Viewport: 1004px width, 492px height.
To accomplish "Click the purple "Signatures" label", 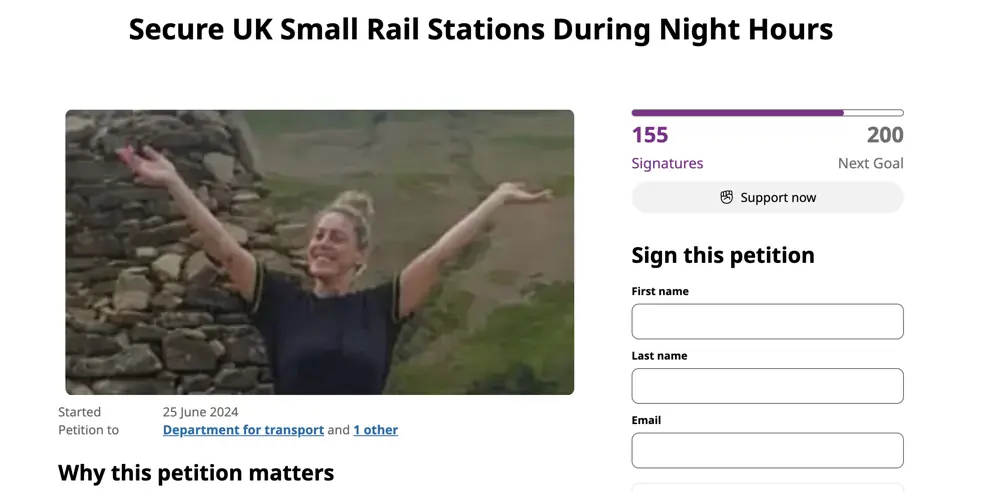I will pos(667,163).
